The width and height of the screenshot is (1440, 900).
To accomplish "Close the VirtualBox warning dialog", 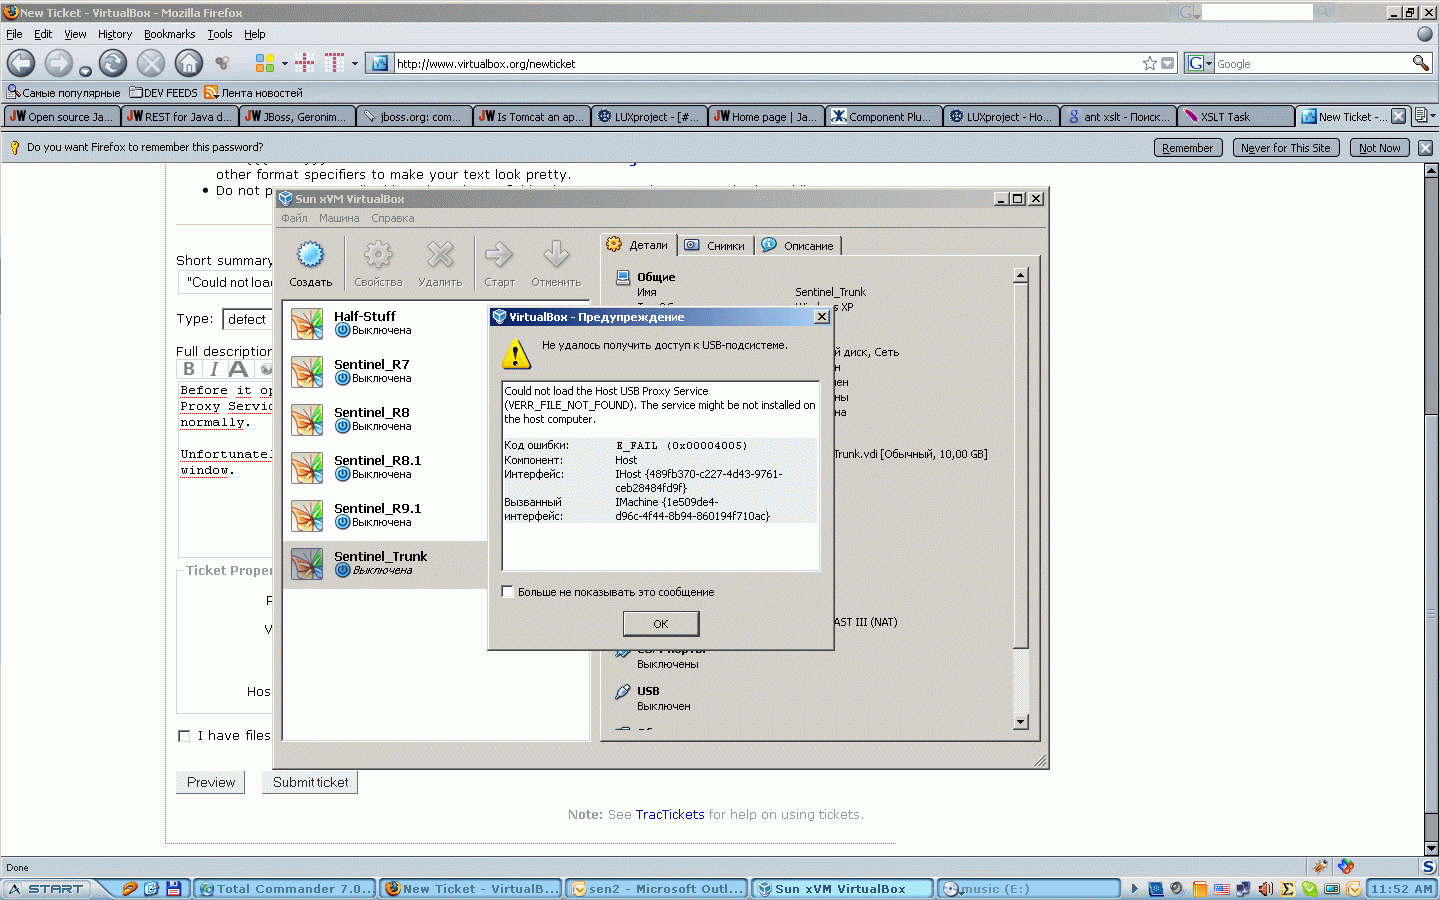I will [x=821, y=317].
